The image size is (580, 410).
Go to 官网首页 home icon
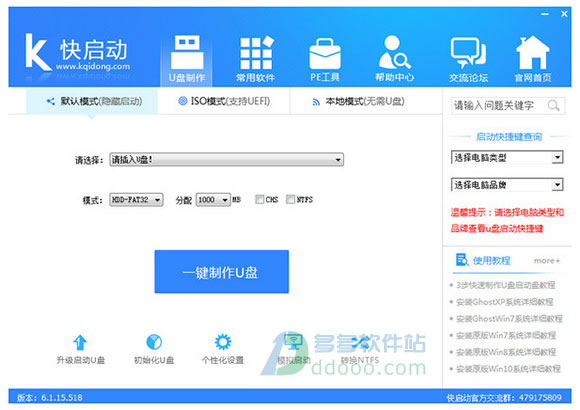533,53
